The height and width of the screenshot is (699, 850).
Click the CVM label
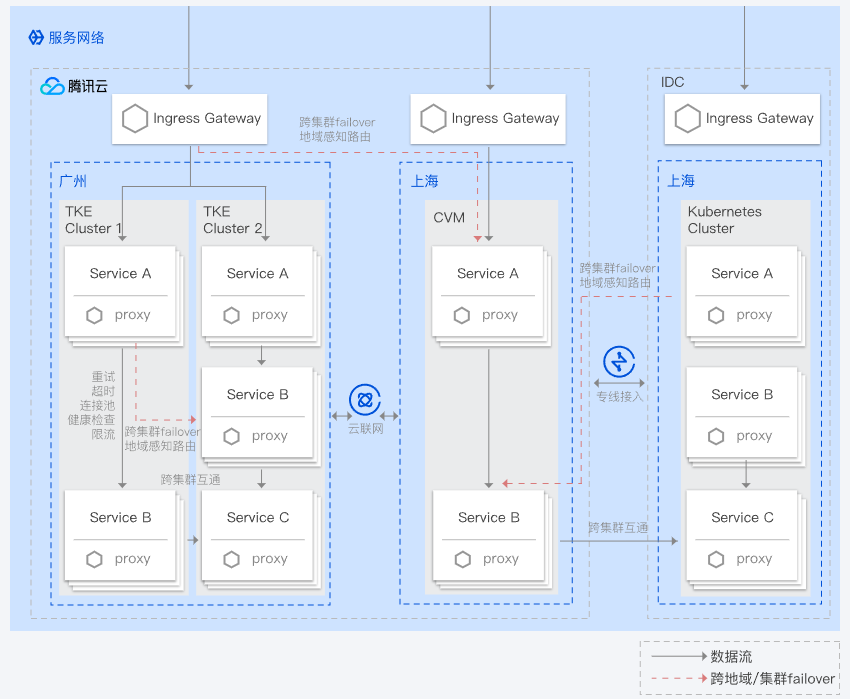pyautogui.click(x=449, y=217)
